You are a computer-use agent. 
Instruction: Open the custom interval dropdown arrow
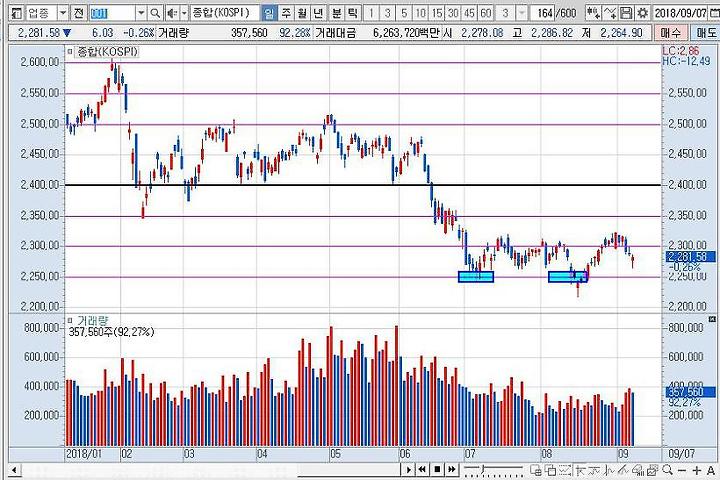tap(522, 13)
